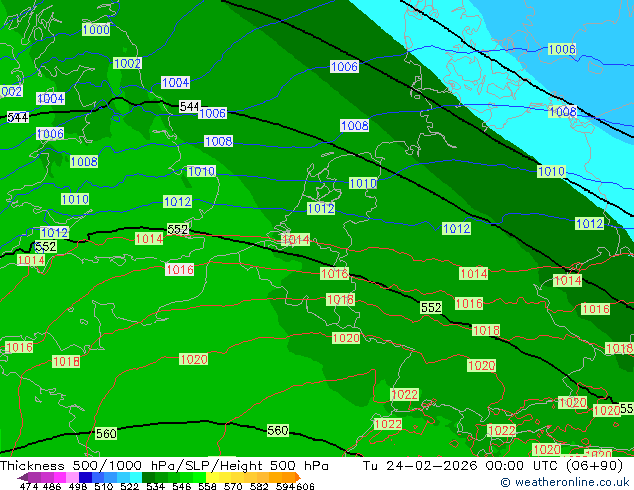The width and height of the screenshot is (634, 490).
Task: Click the chart title 'Thickness 500/1000 hPa/SLP/Height 500 hPa'
Action: click(x=164, y=466)
